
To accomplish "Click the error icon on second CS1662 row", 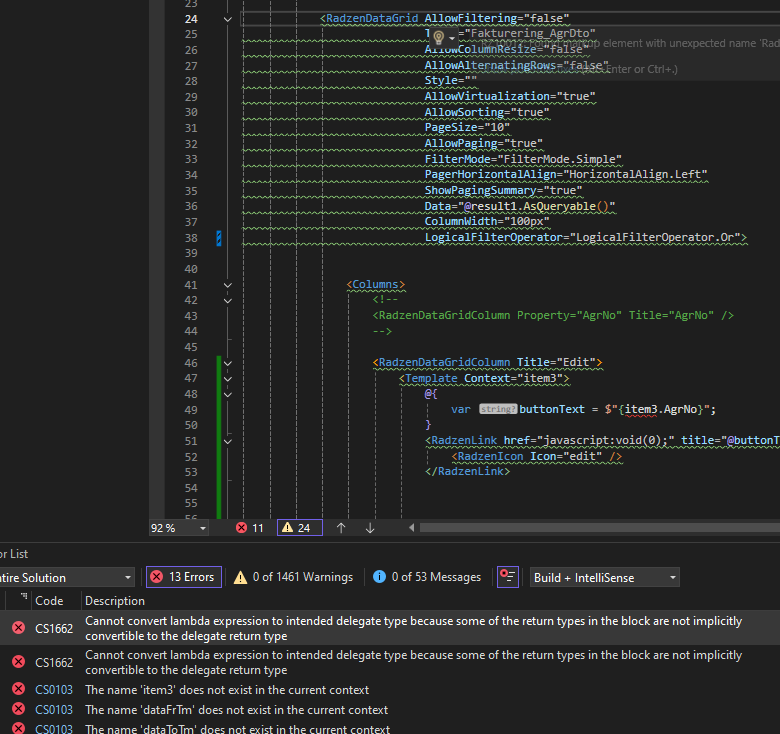I will click(18, 662).
